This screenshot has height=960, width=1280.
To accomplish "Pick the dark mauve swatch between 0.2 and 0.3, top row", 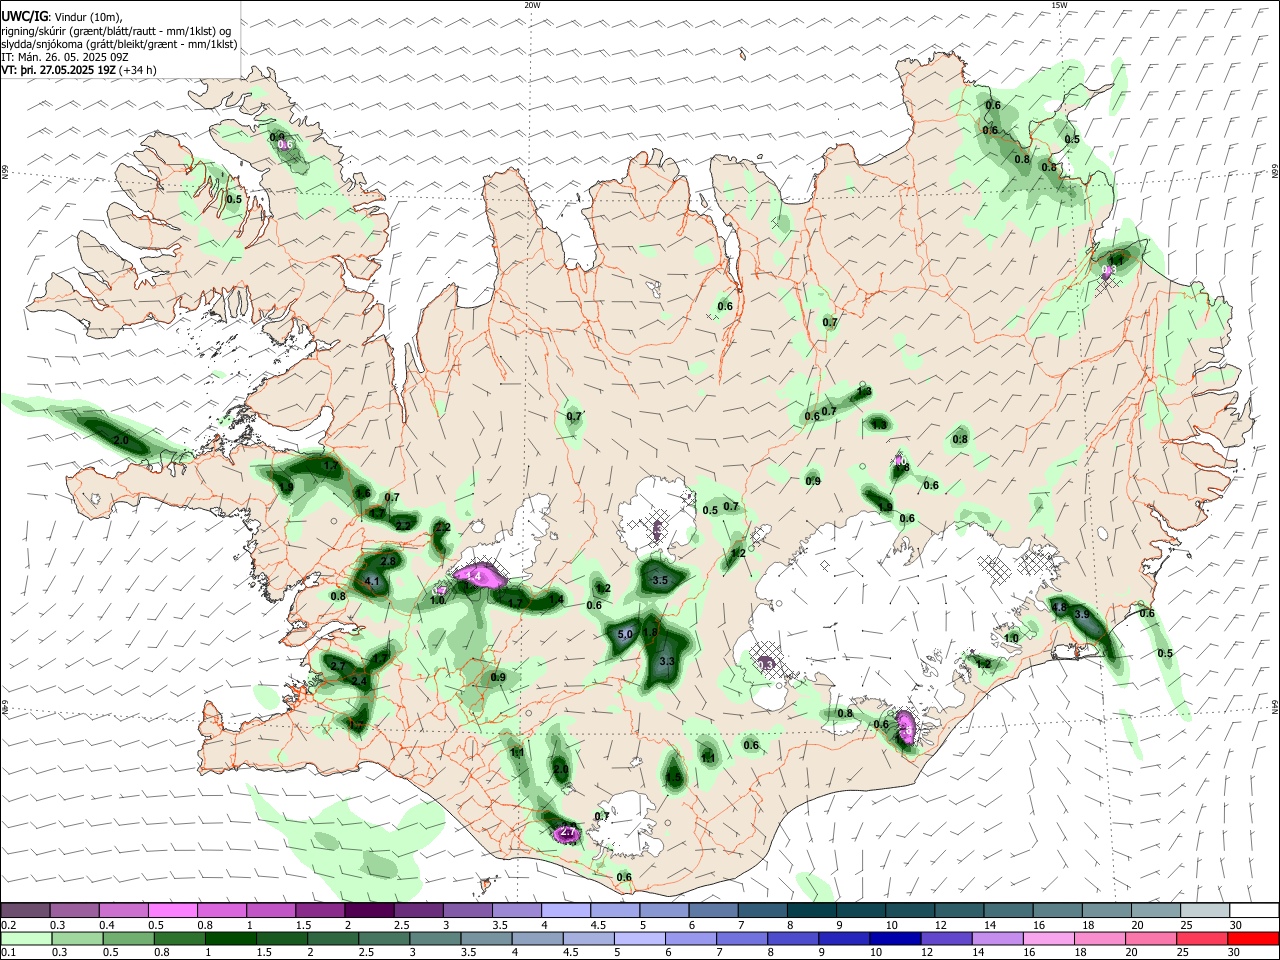I will tap(25, 910).
